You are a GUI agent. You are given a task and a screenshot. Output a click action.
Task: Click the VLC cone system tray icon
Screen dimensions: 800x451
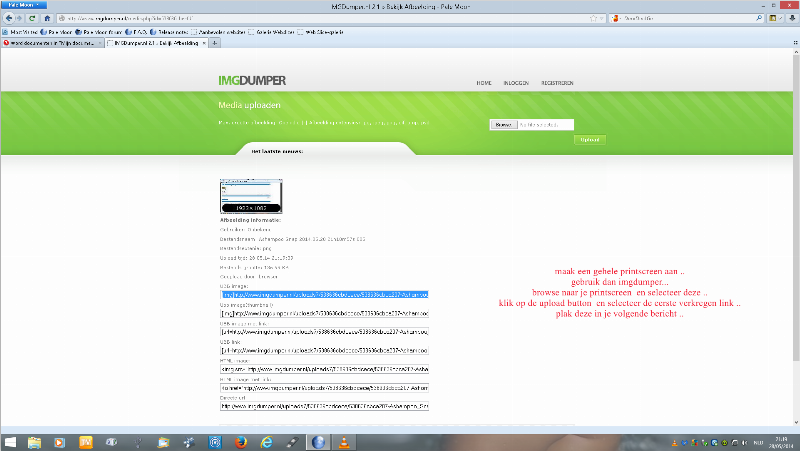tap(674, 443)
